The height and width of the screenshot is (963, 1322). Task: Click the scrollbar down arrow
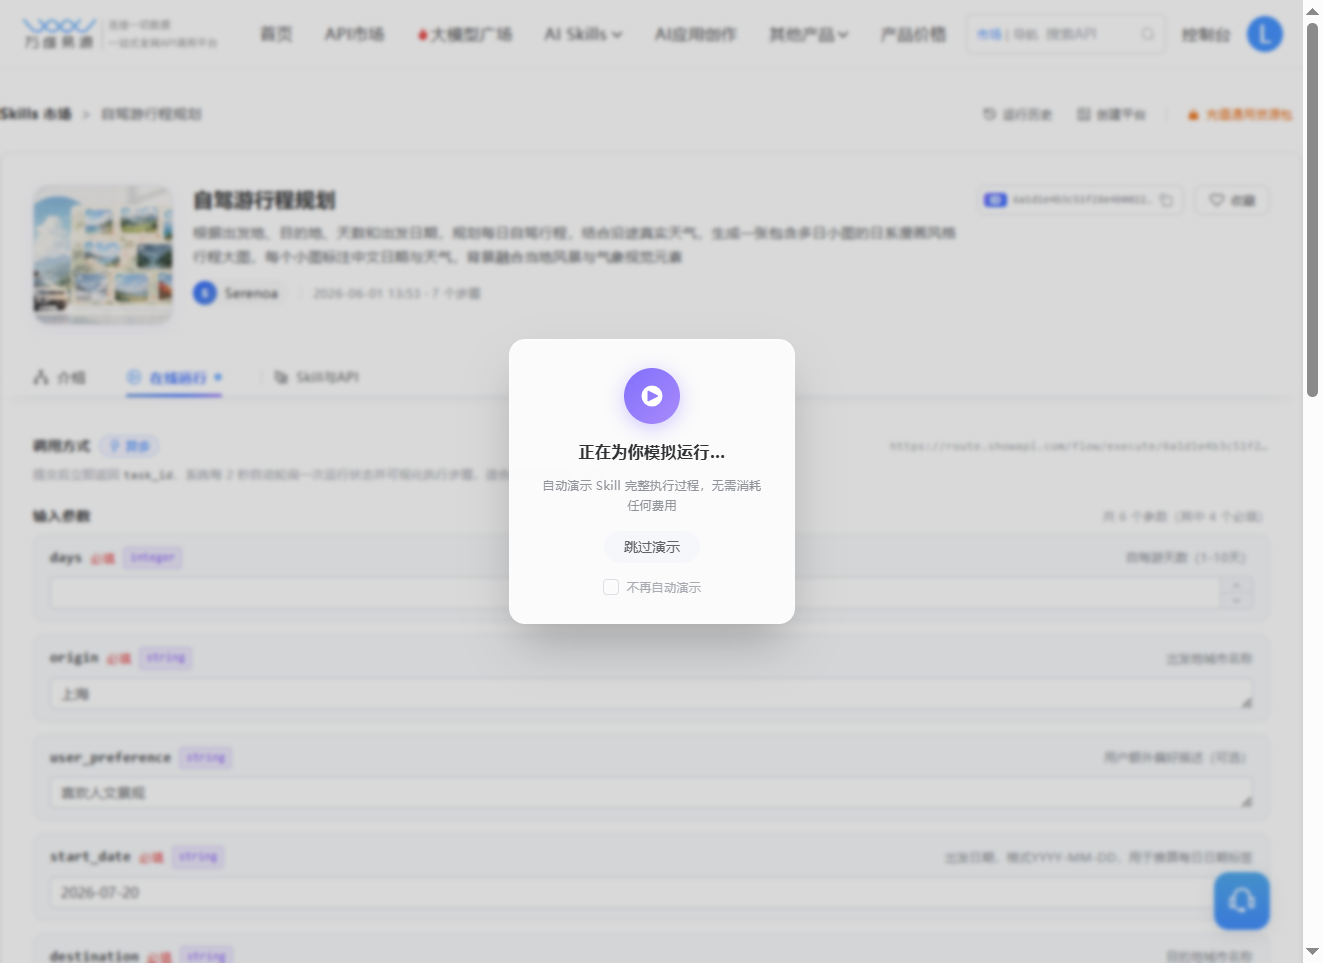pyautogui.click(x=1312, y=952)
